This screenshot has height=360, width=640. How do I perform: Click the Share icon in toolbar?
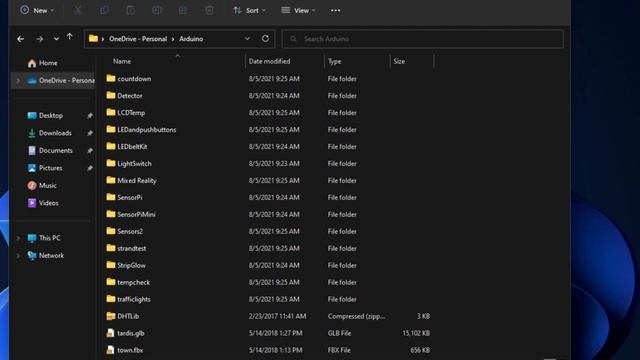pos(183,10)
